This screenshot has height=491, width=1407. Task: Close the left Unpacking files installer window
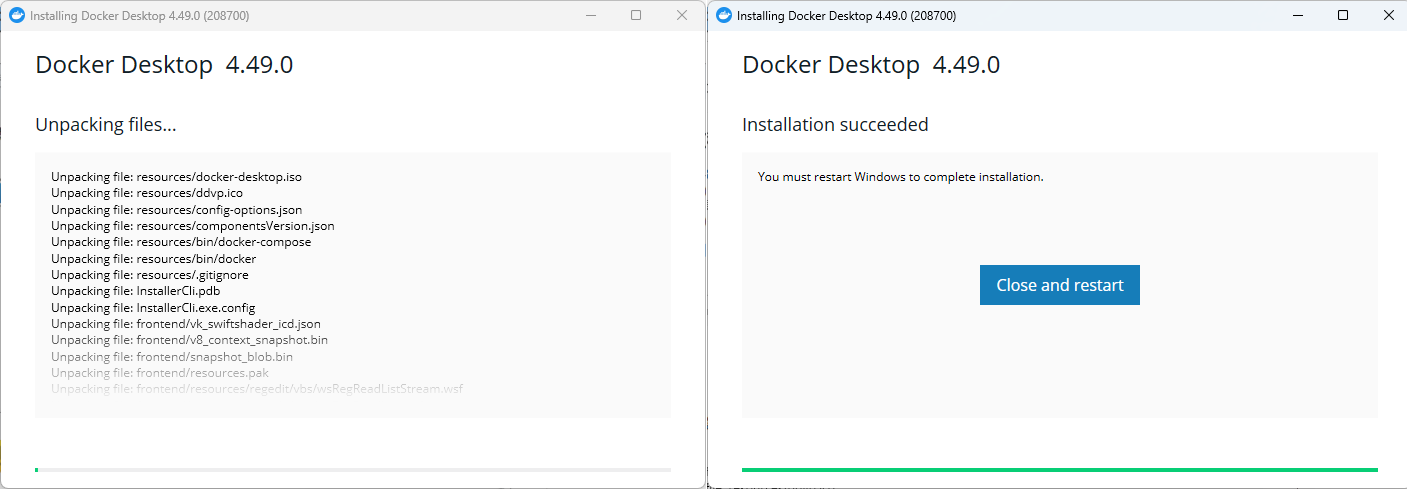coord(682,15)
